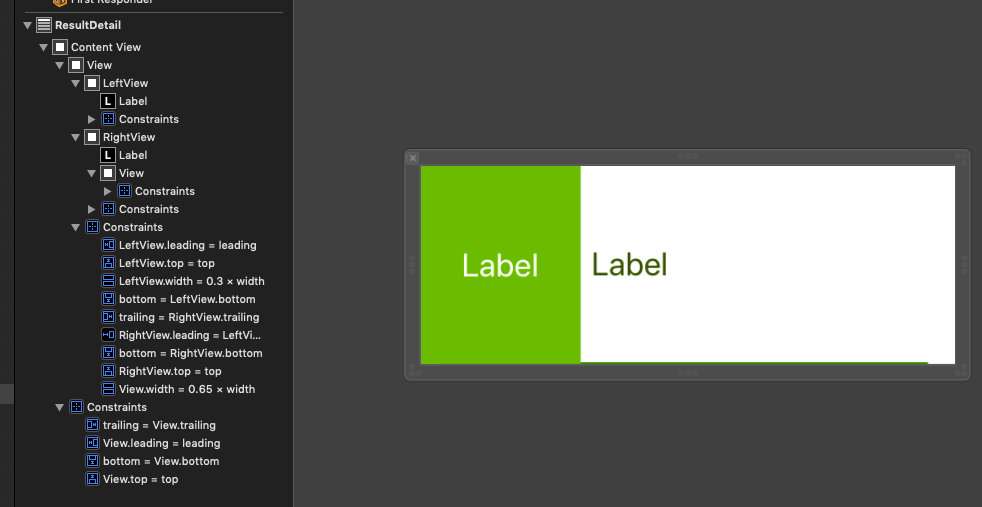The width and height of the screenshot is (982, 507).
Task: Collapse the ResultDetail disclosure triangle
Action: click(28, 26)
